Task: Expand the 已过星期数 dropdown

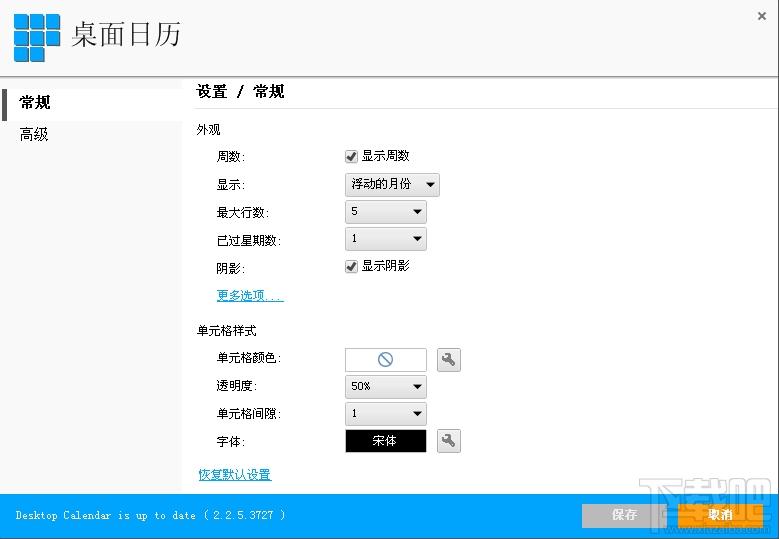Action: click(386, 239)
